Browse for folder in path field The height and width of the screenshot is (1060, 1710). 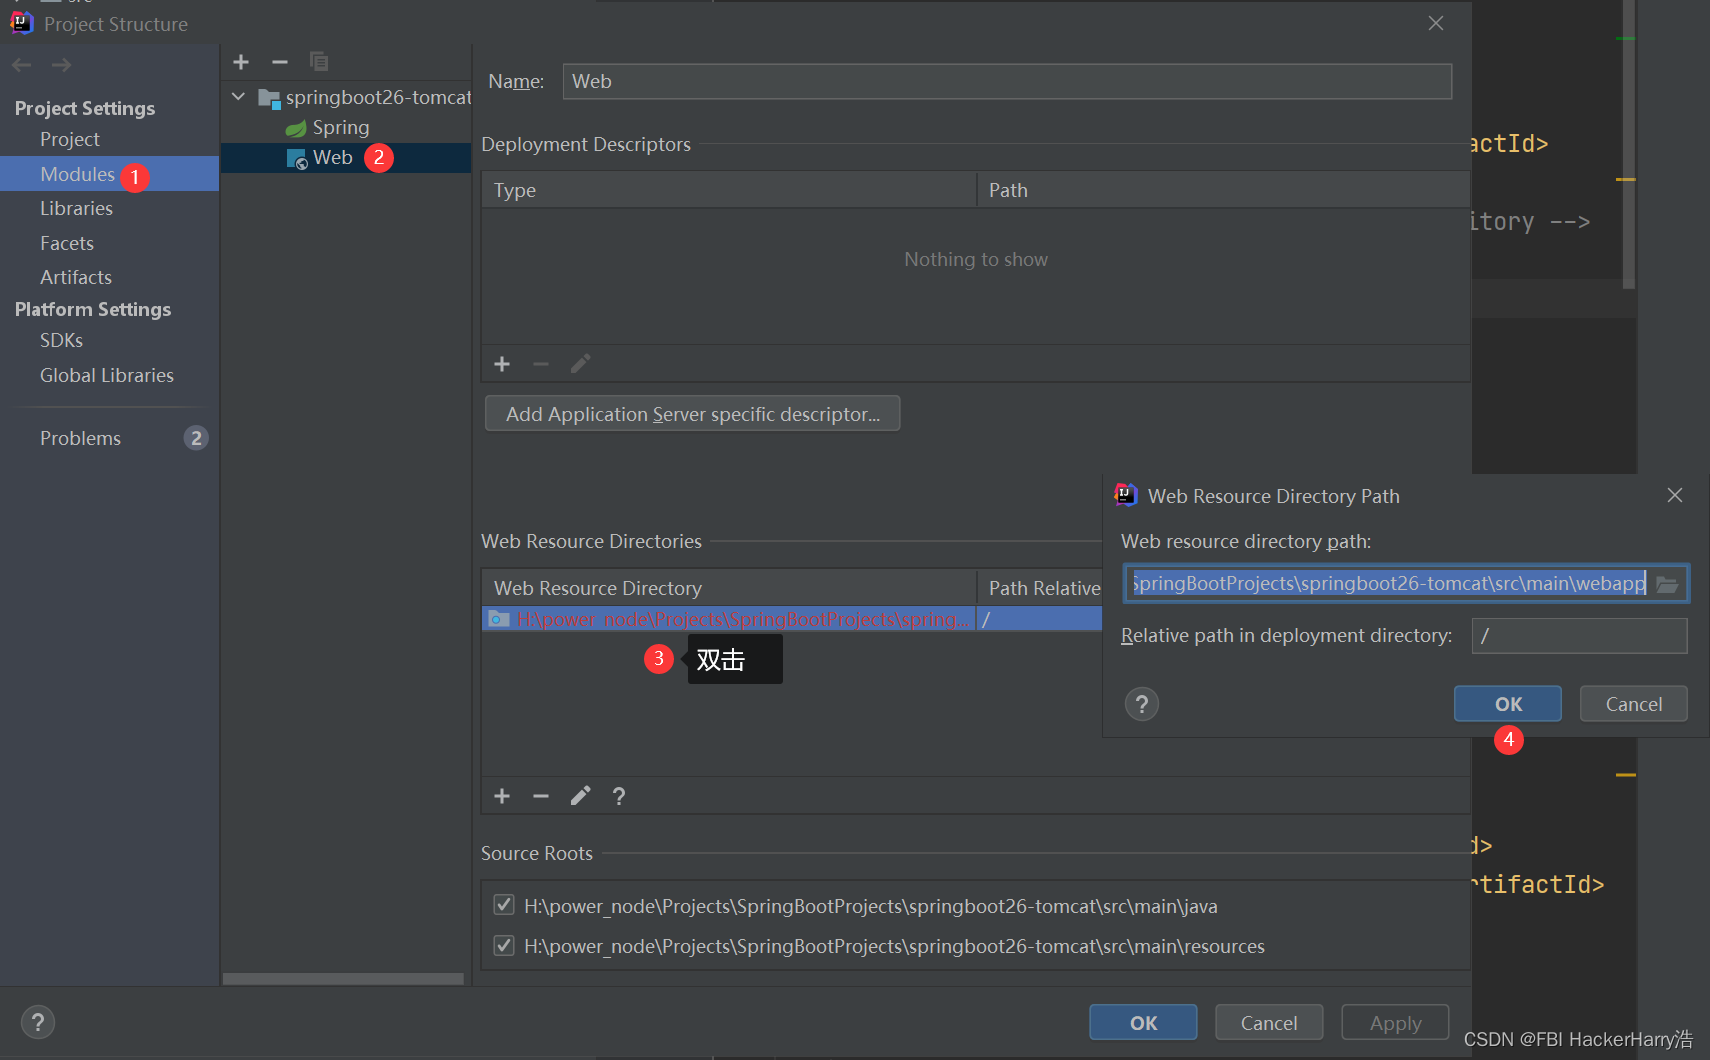(x=1667, y=584)
